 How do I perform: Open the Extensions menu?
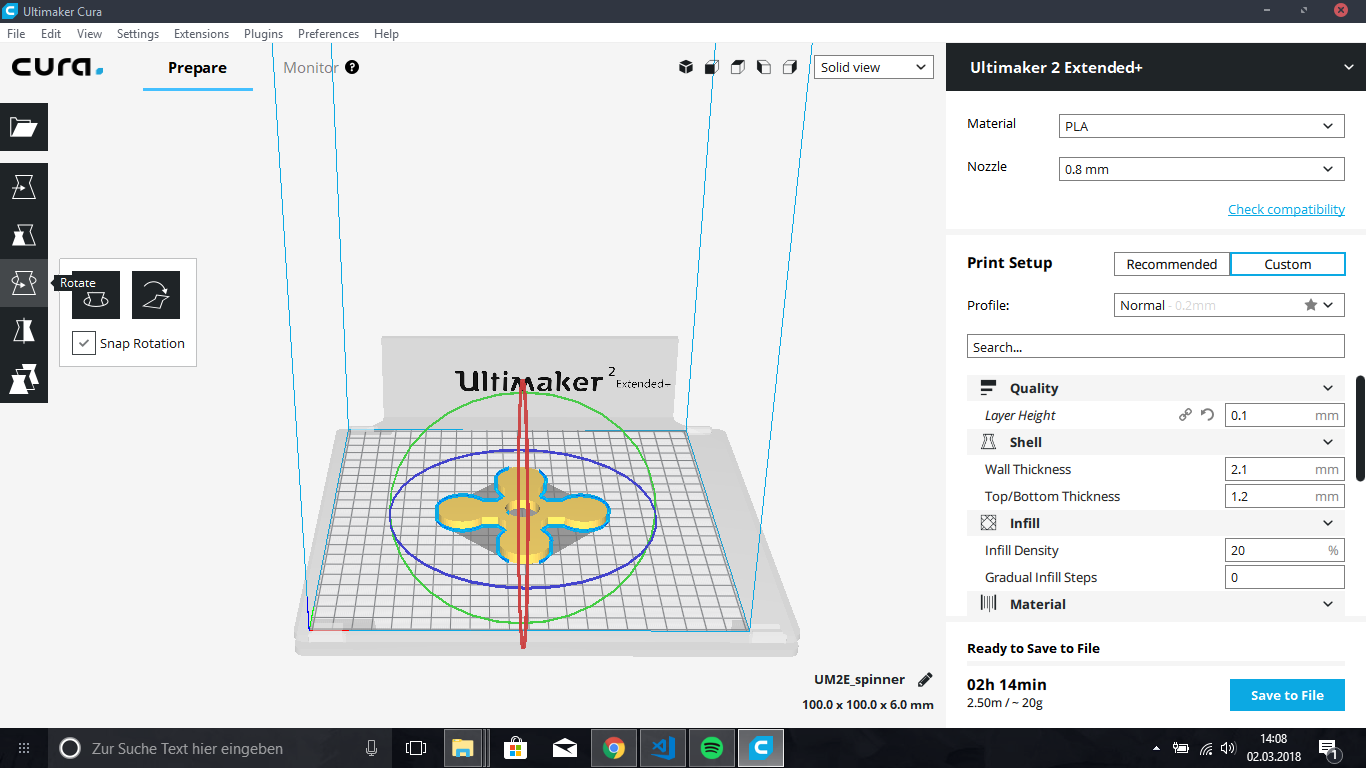[201, 33]
